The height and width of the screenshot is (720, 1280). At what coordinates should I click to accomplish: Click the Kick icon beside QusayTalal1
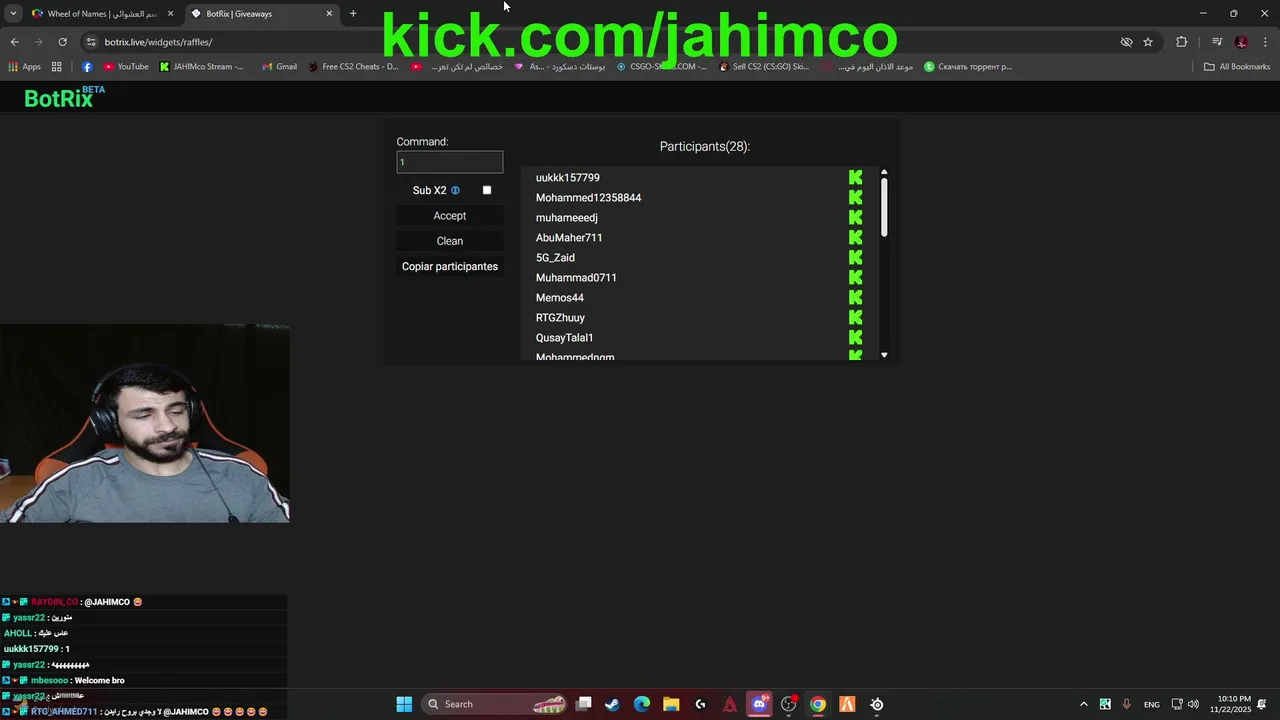(x=855, y=338)
